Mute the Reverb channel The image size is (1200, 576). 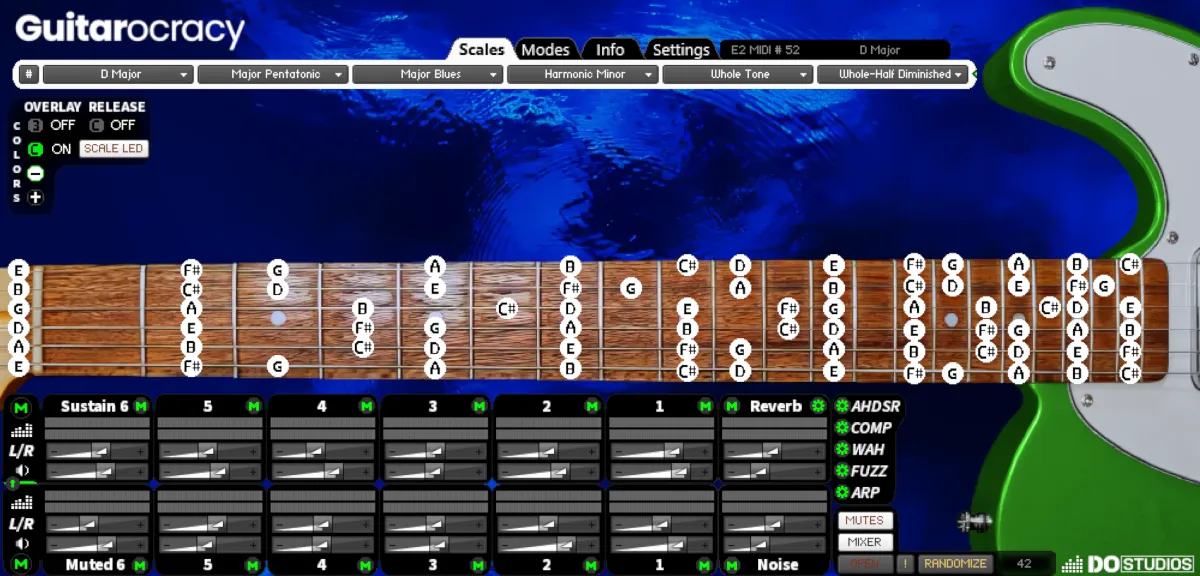(x=731, y=406)
